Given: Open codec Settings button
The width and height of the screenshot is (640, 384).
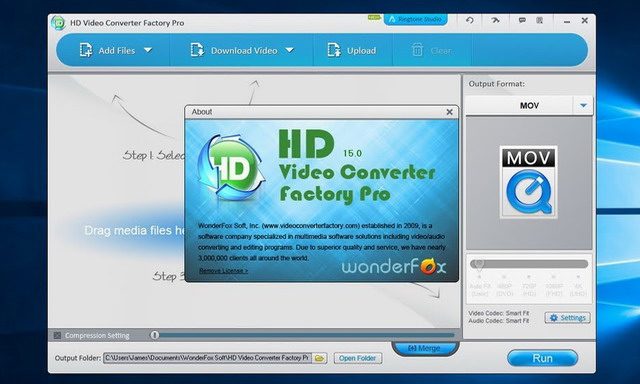Looking at the screenshot, I should coord(567,317).
